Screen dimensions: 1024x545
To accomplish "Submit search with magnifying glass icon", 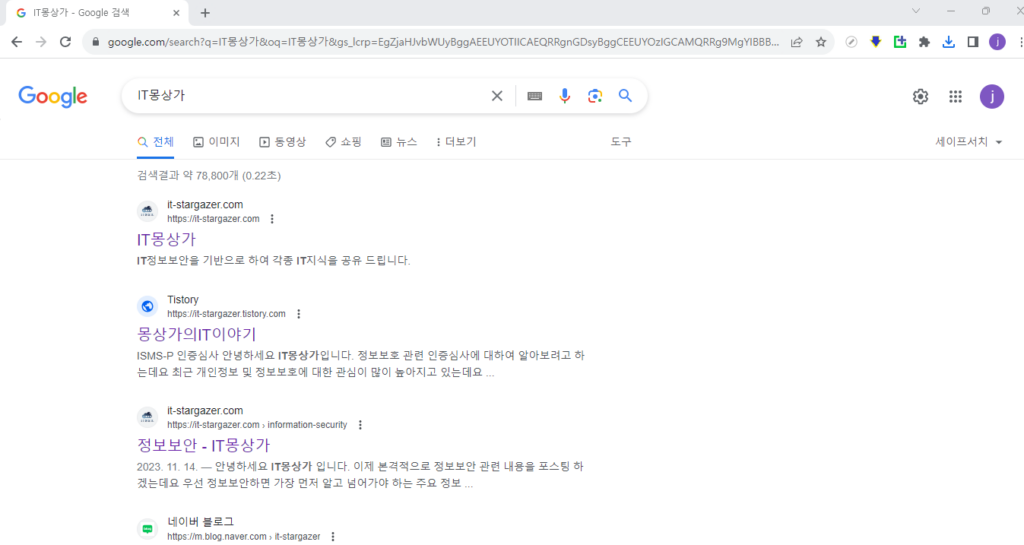I will (625, 96).
